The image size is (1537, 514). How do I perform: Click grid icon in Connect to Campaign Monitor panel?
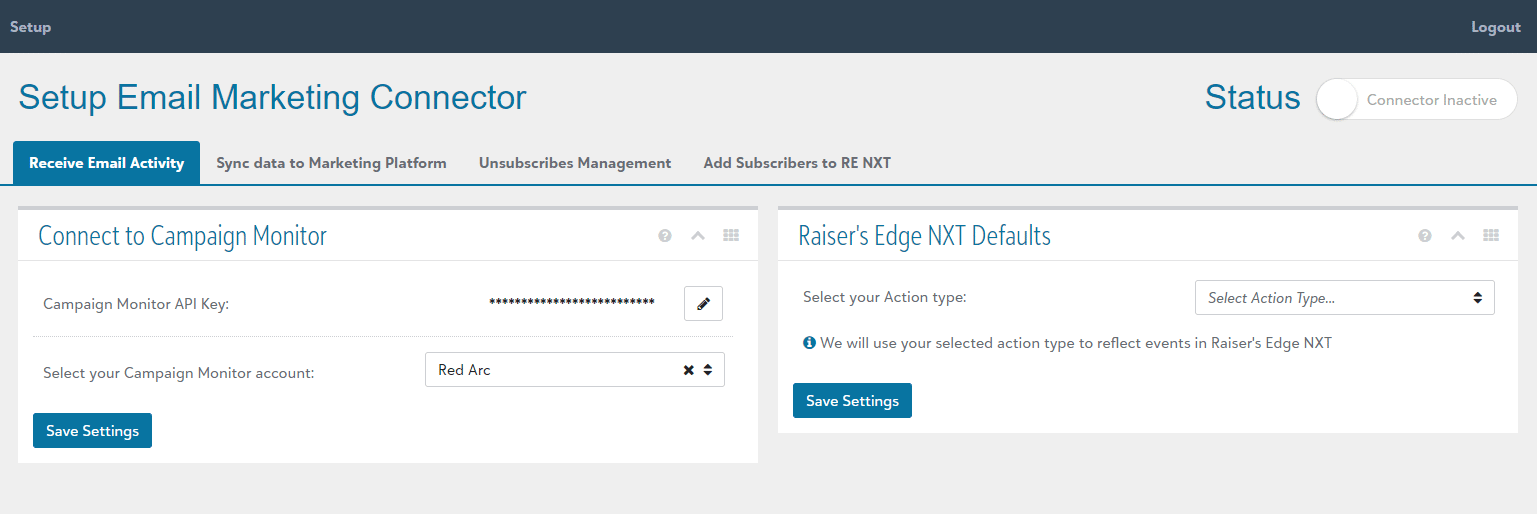coord(731,236)
